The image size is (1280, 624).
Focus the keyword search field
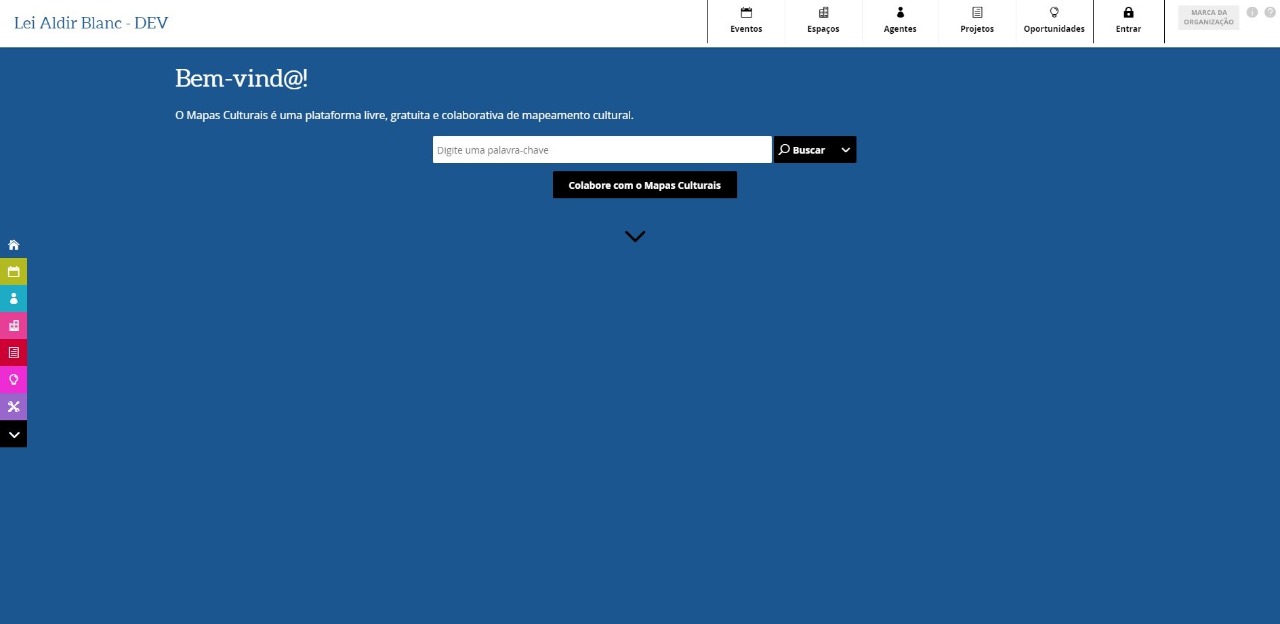point(602,150)
